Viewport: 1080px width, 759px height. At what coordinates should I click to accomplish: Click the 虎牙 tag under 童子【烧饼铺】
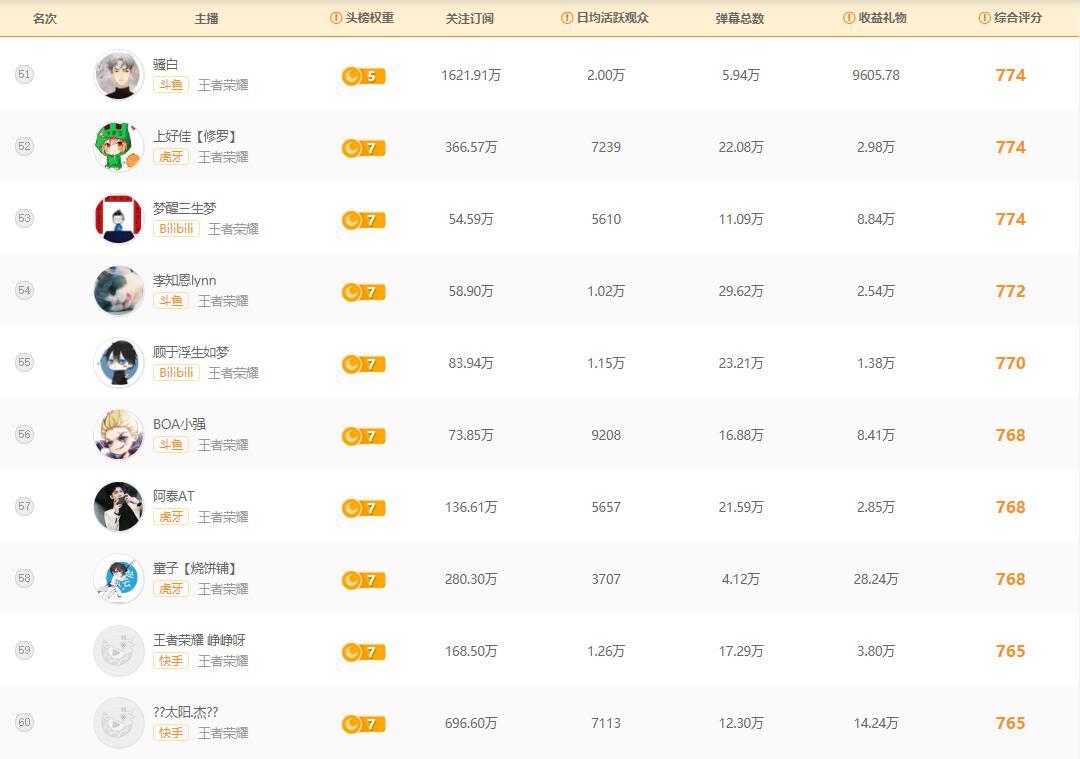click(170, 589)
